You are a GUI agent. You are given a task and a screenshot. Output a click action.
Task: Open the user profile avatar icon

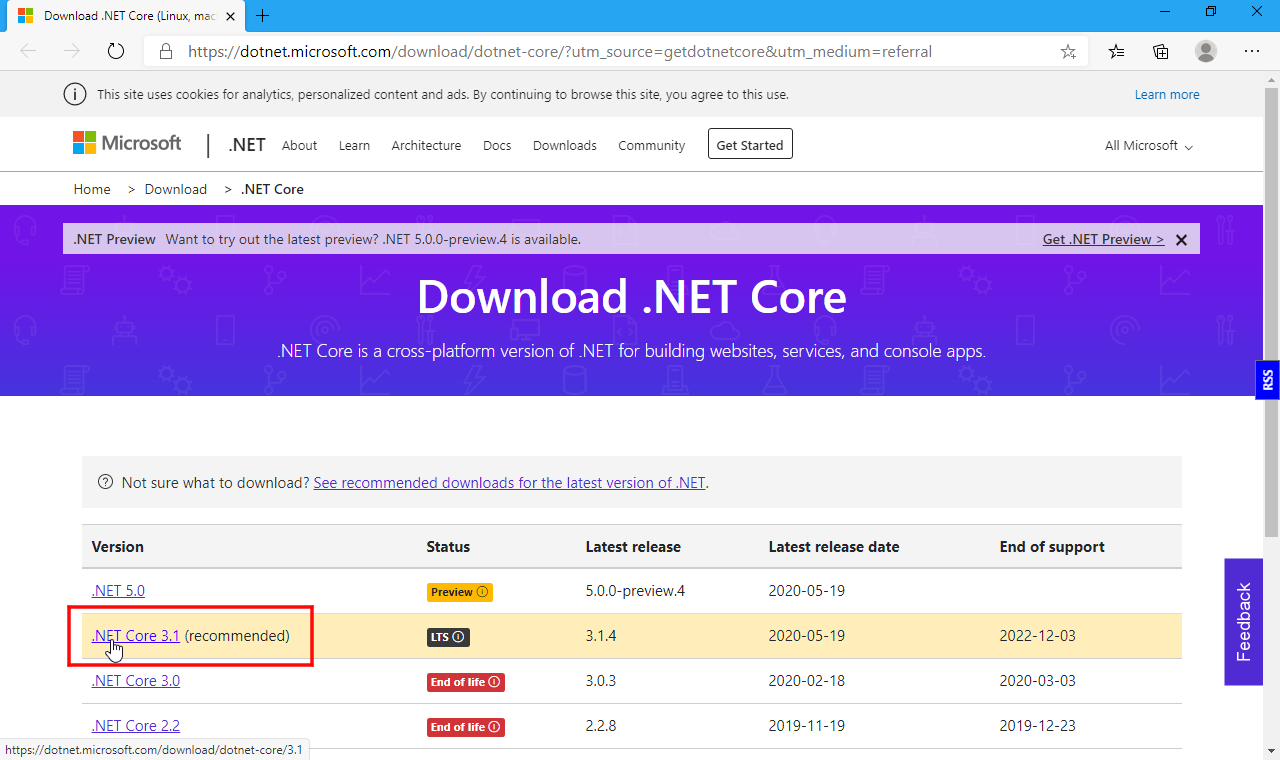(x=1206, y=52)
